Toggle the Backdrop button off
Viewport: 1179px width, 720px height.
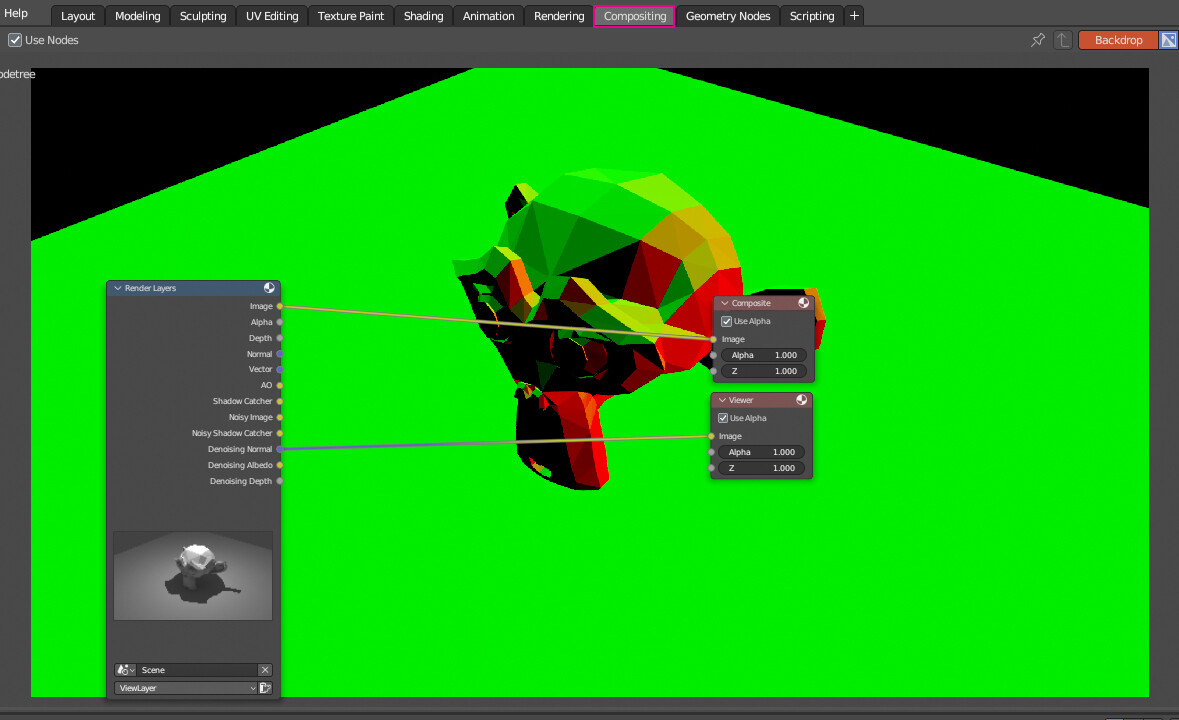(x=1118, y=40)
